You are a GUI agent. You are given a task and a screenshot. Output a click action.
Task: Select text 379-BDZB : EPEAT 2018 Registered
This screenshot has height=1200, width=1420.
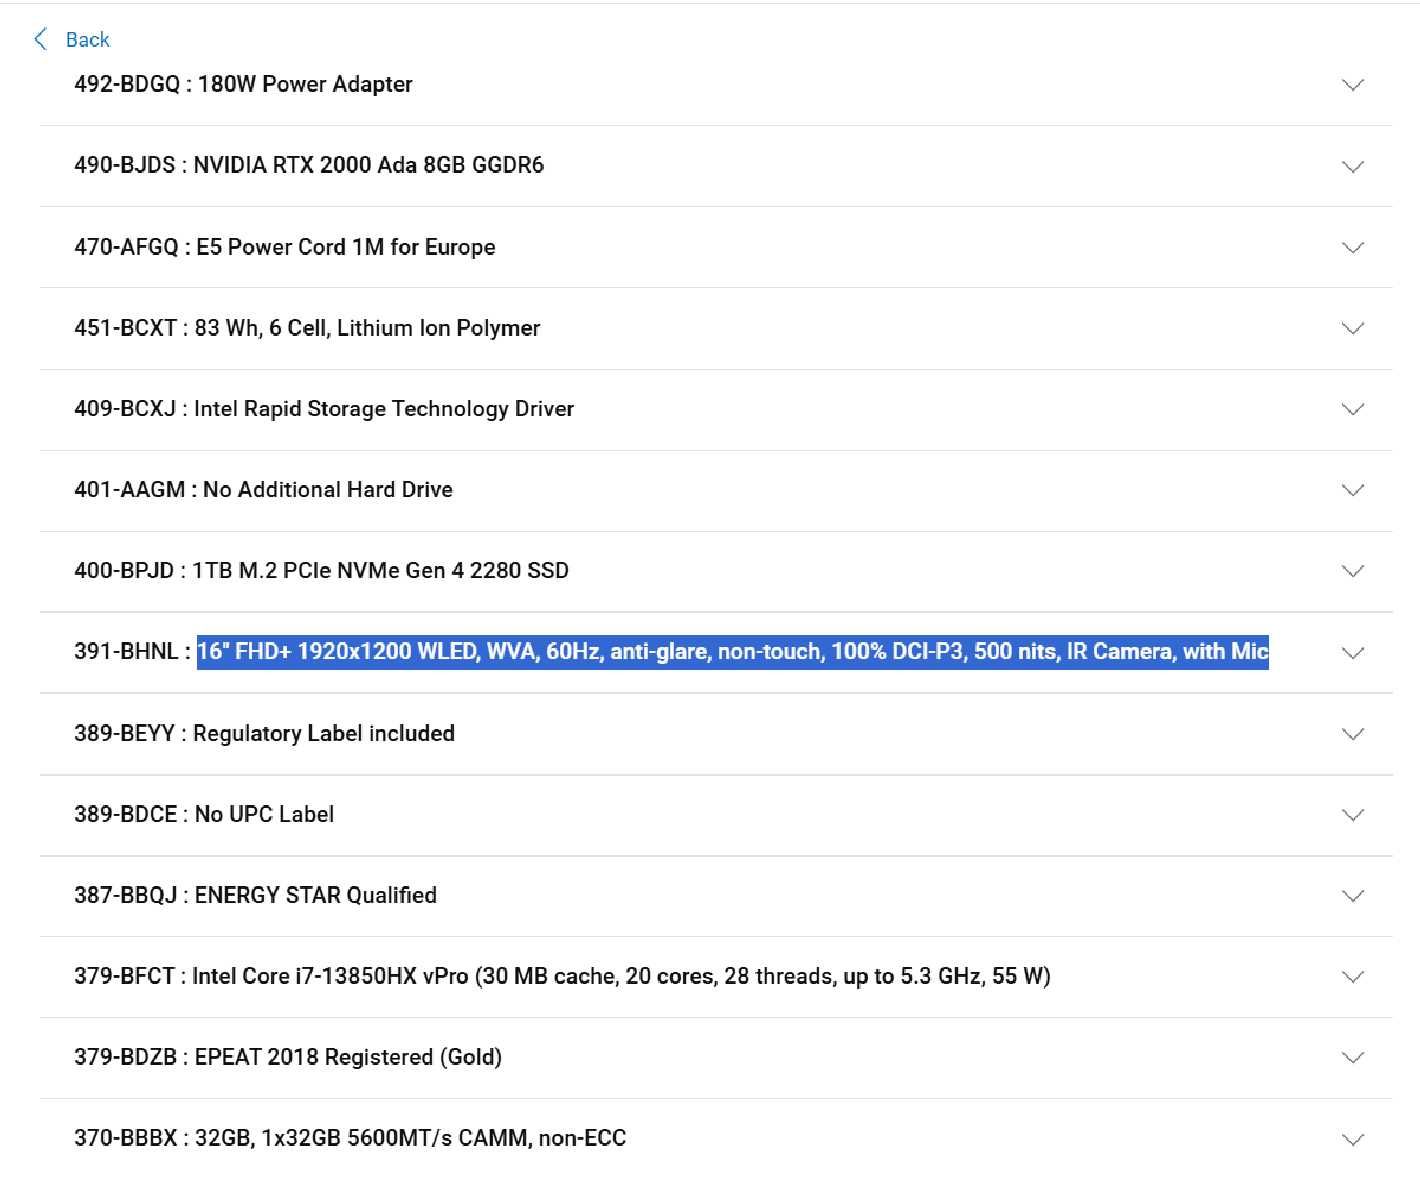tap(288, 1057)
